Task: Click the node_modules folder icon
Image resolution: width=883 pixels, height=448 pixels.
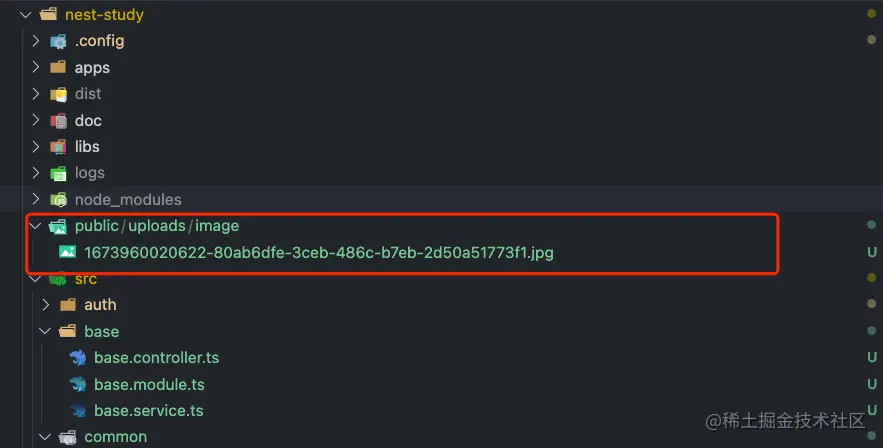Action: click(58, 199)
